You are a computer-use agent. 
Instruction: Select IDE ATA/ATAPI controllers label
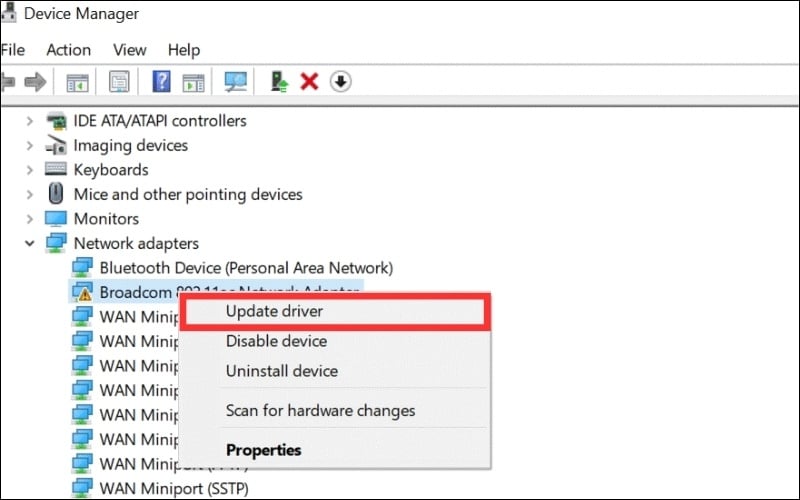pyautogui.click(x=160, y=121)
